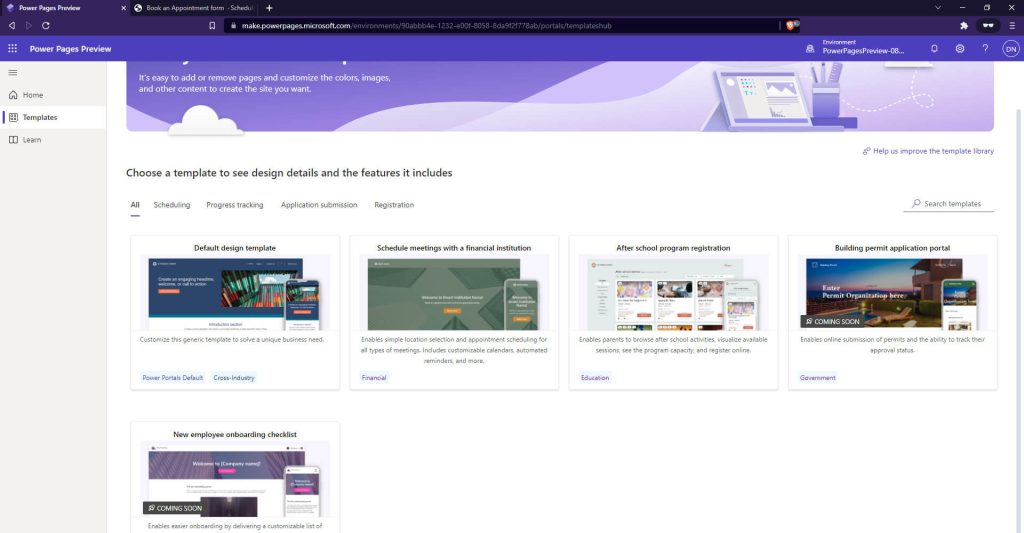Open the tab search dropdown arrow
The width and height of the screenshot is (1024, 533).
[937, 8]
